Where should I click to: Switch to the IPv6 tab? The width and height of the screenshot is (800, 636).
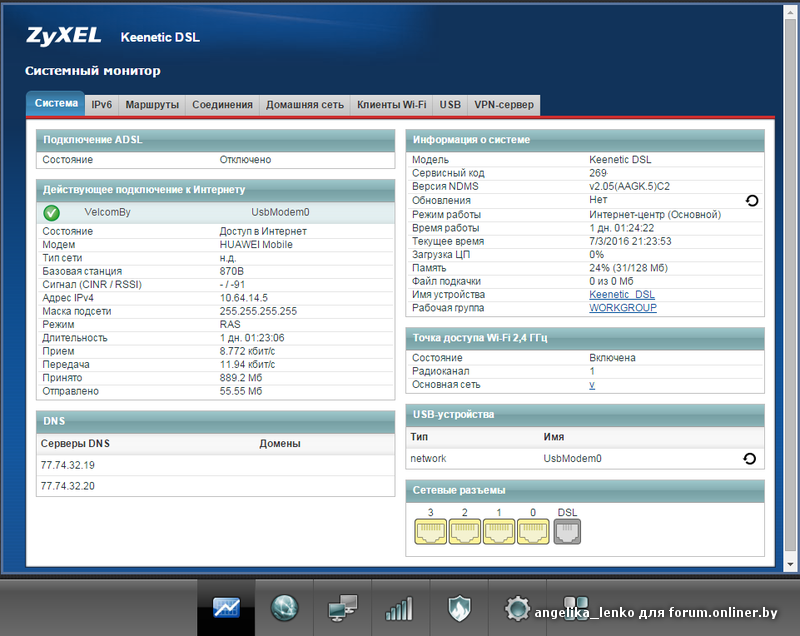(x=102, y=105)
